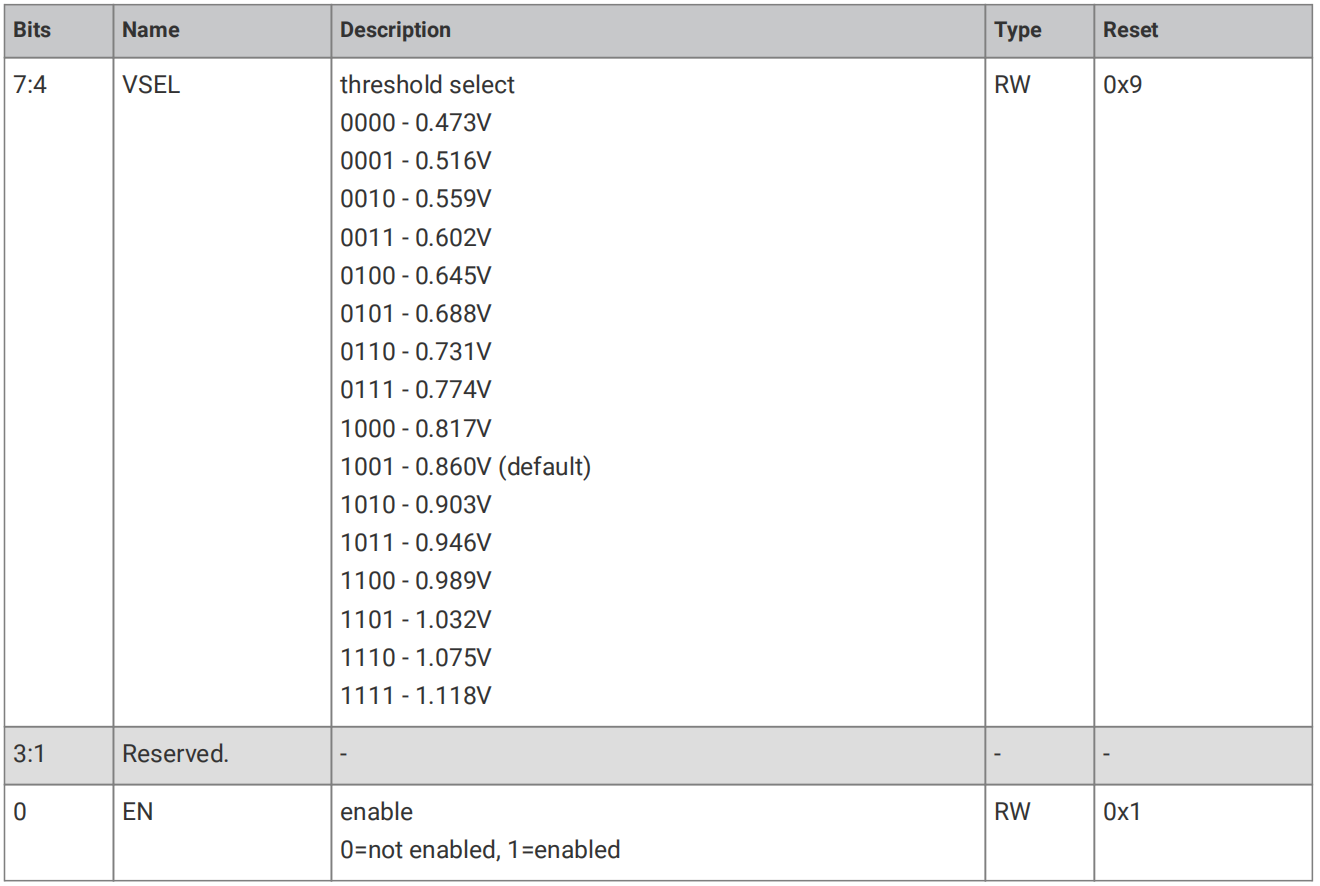This screenshot has height=886, width=1320.
Task: Click the '0=not enabled, 1=enabled' text
Action: [480, 850]
